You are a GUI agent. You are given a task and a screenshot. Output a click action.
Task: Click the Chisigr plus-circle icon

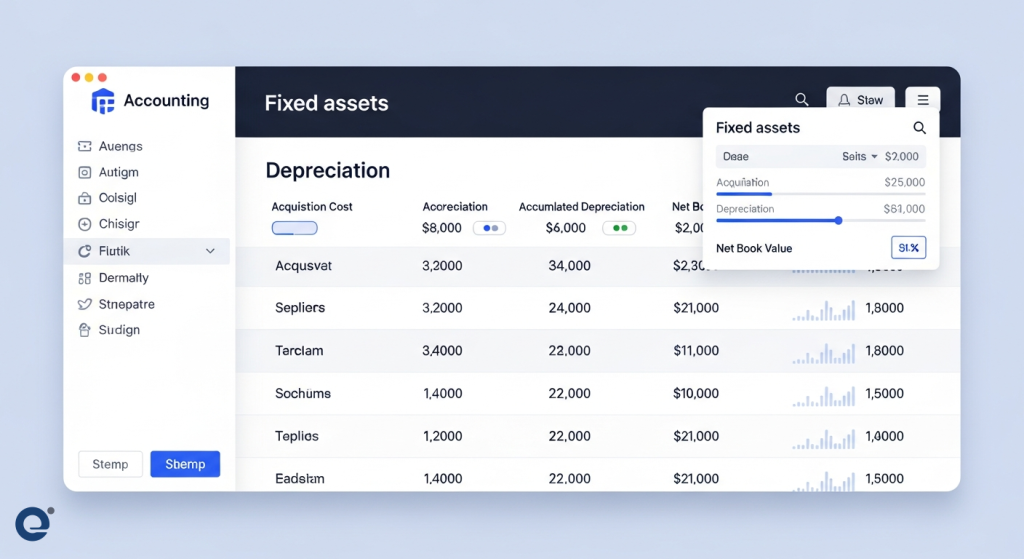84,225
